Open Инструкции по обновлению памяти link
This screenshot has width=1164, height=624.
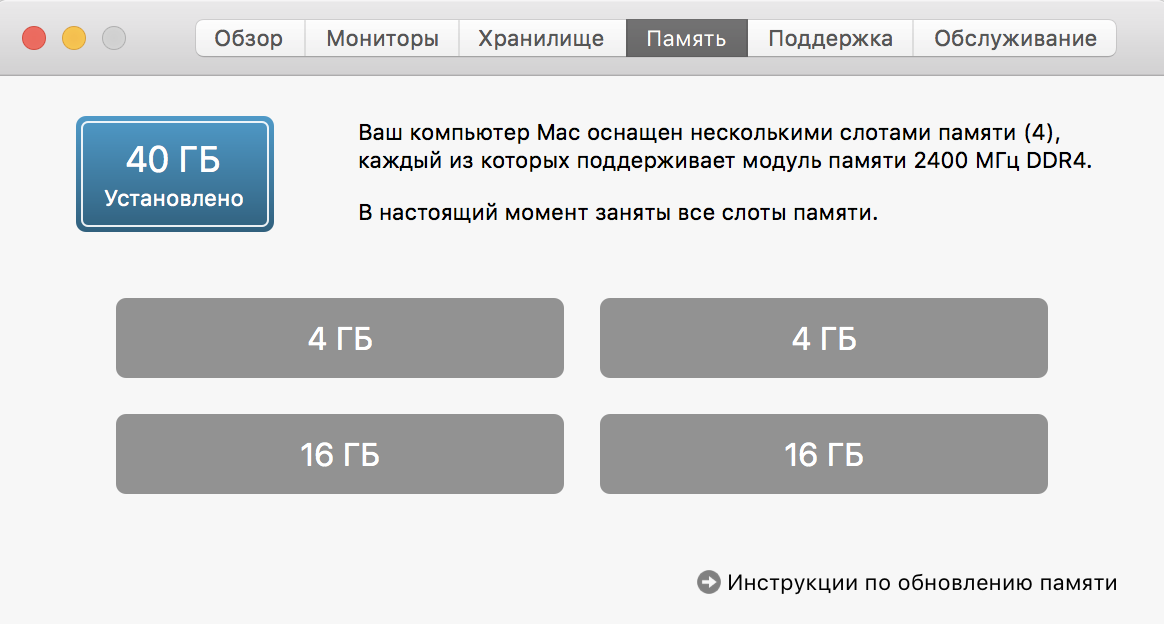pyautogui.click(x=922, y=582)
